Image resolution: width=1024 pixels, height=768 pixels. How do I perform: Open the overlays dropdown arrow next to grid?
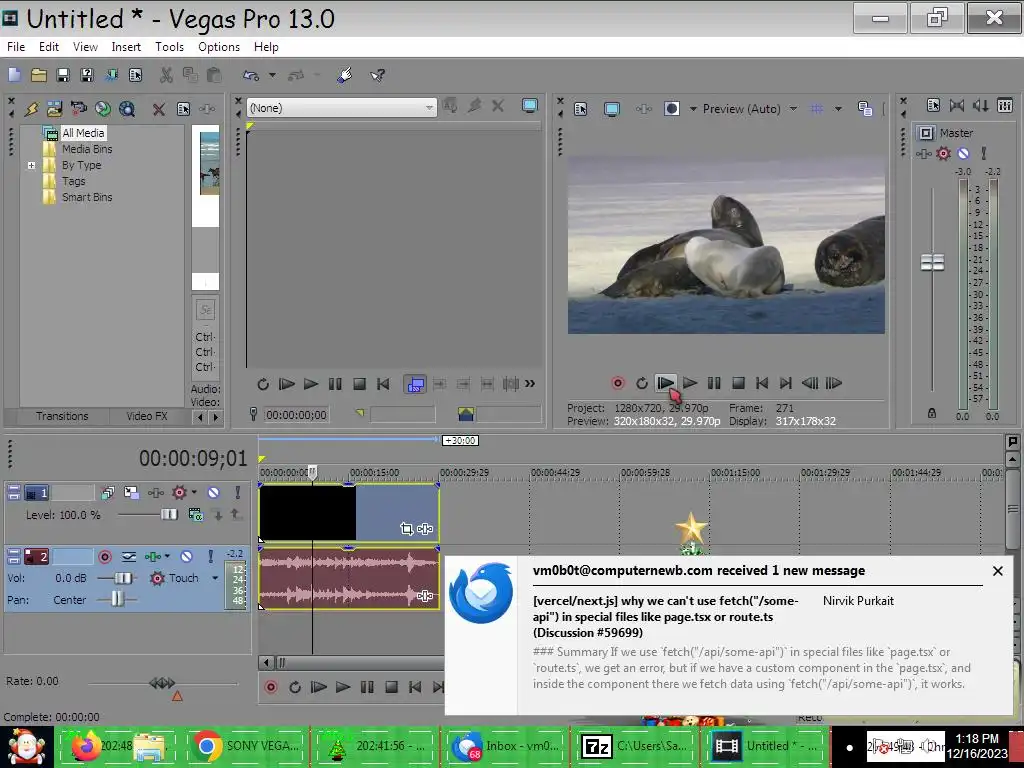[x=838, y=109]
